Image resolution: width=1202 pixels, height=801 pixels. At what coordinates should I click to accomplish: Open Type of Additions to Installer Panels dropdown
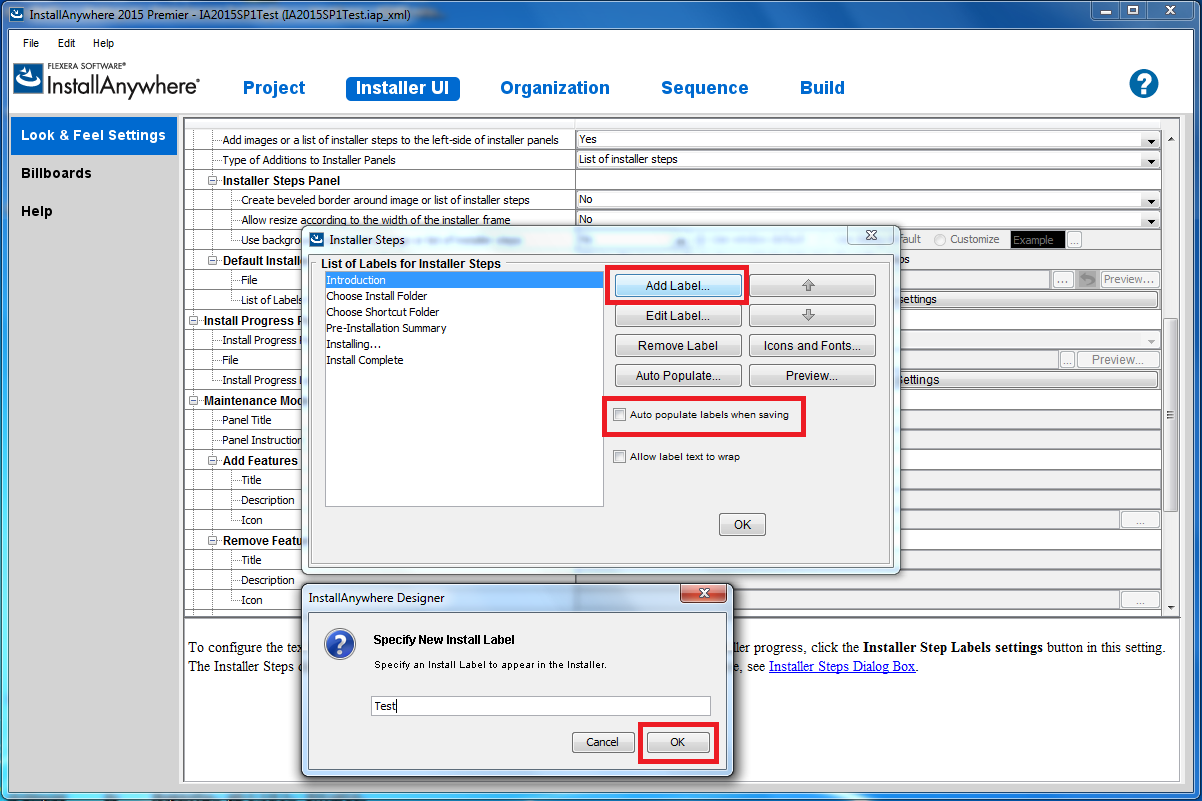click(x=1152, y=160)
